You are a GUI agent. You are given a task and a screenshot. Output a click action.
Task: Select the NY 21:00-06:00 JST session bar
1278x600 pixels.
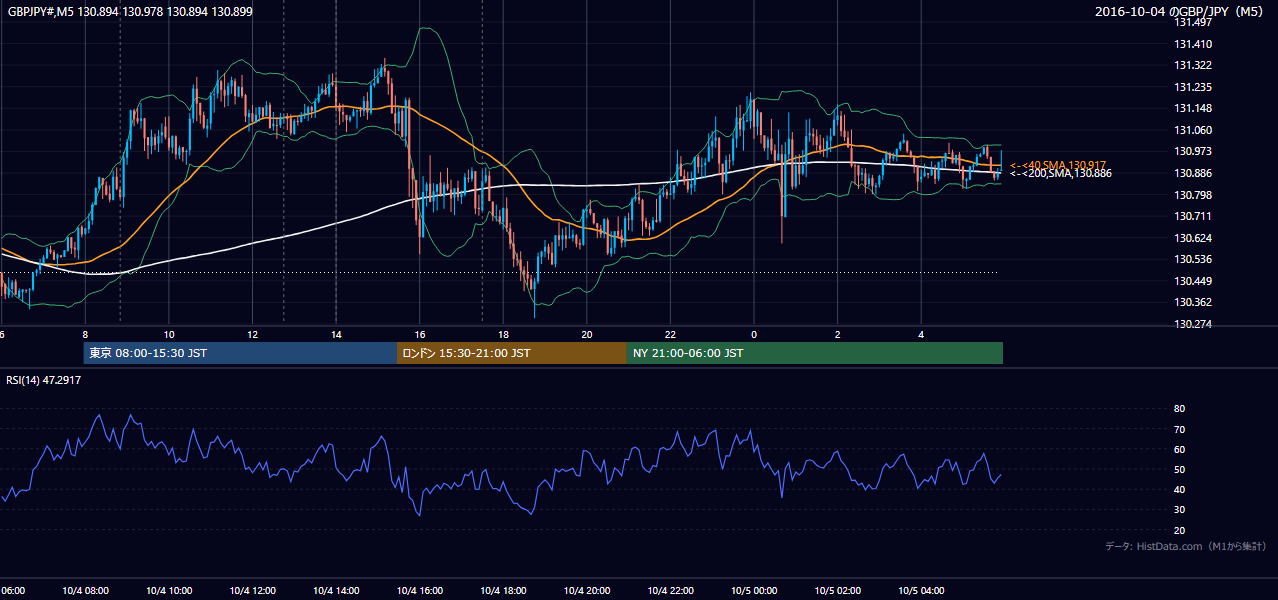click(815, 353)
